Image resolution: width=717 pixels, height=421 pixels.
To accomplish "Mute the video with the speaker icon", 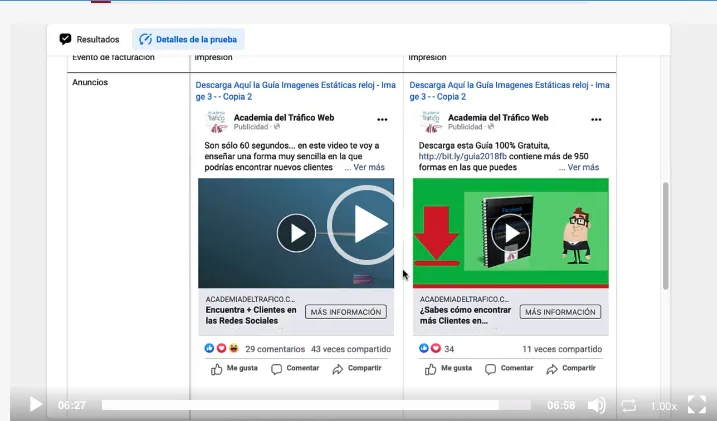I will [596, 405].
